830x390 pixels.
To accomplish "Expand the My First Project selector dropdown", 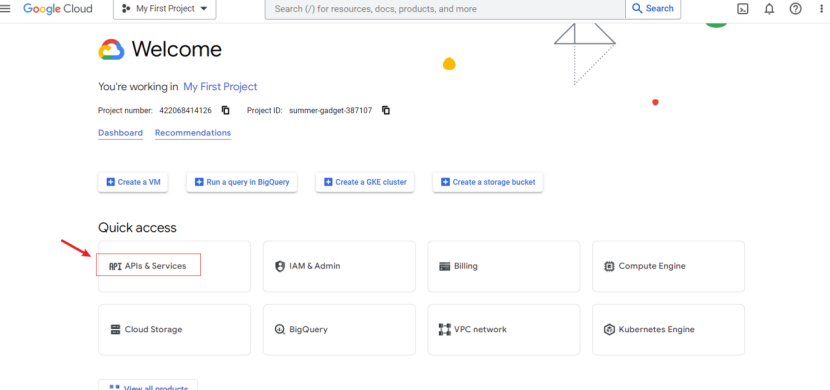I will 165,9.
